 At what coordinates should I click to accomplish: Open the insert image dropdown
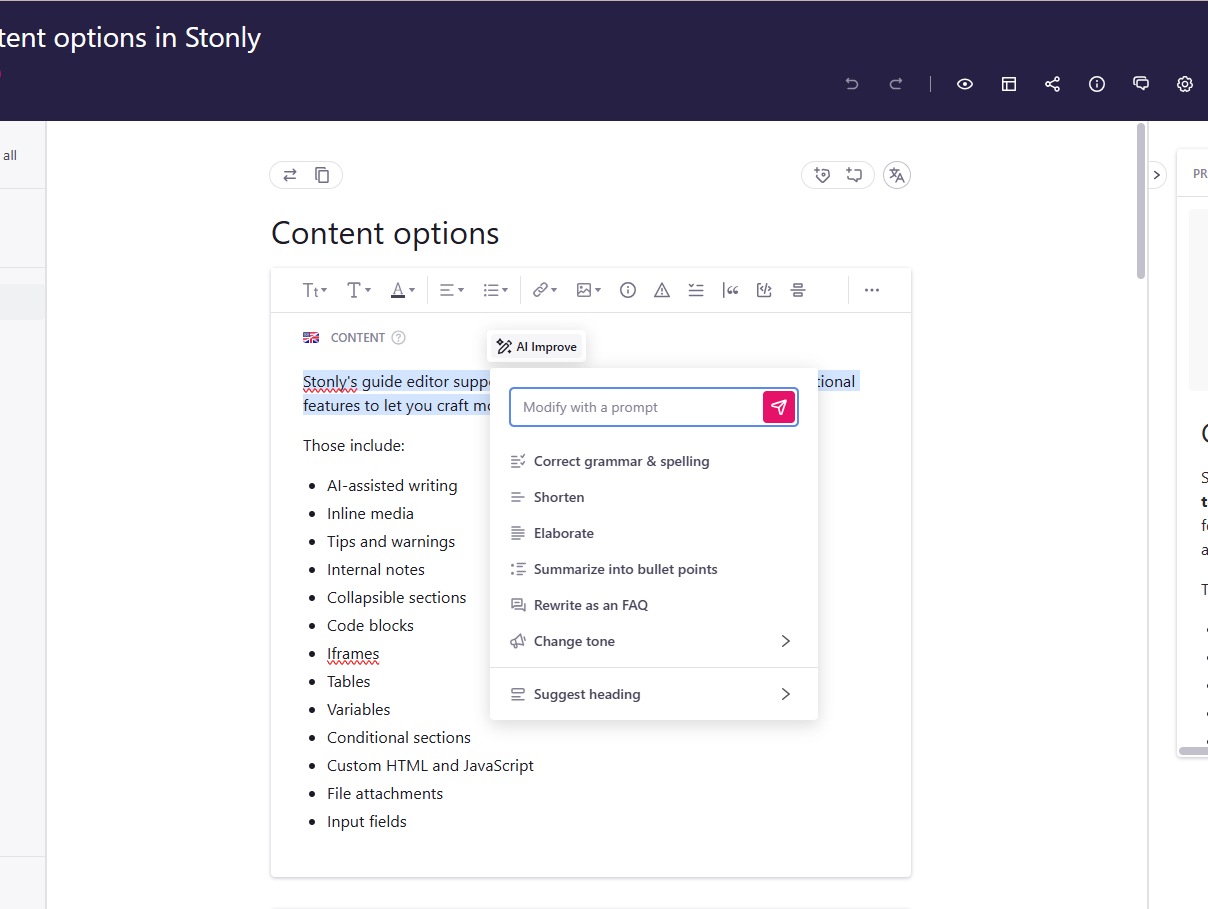[x=588, y=290]
